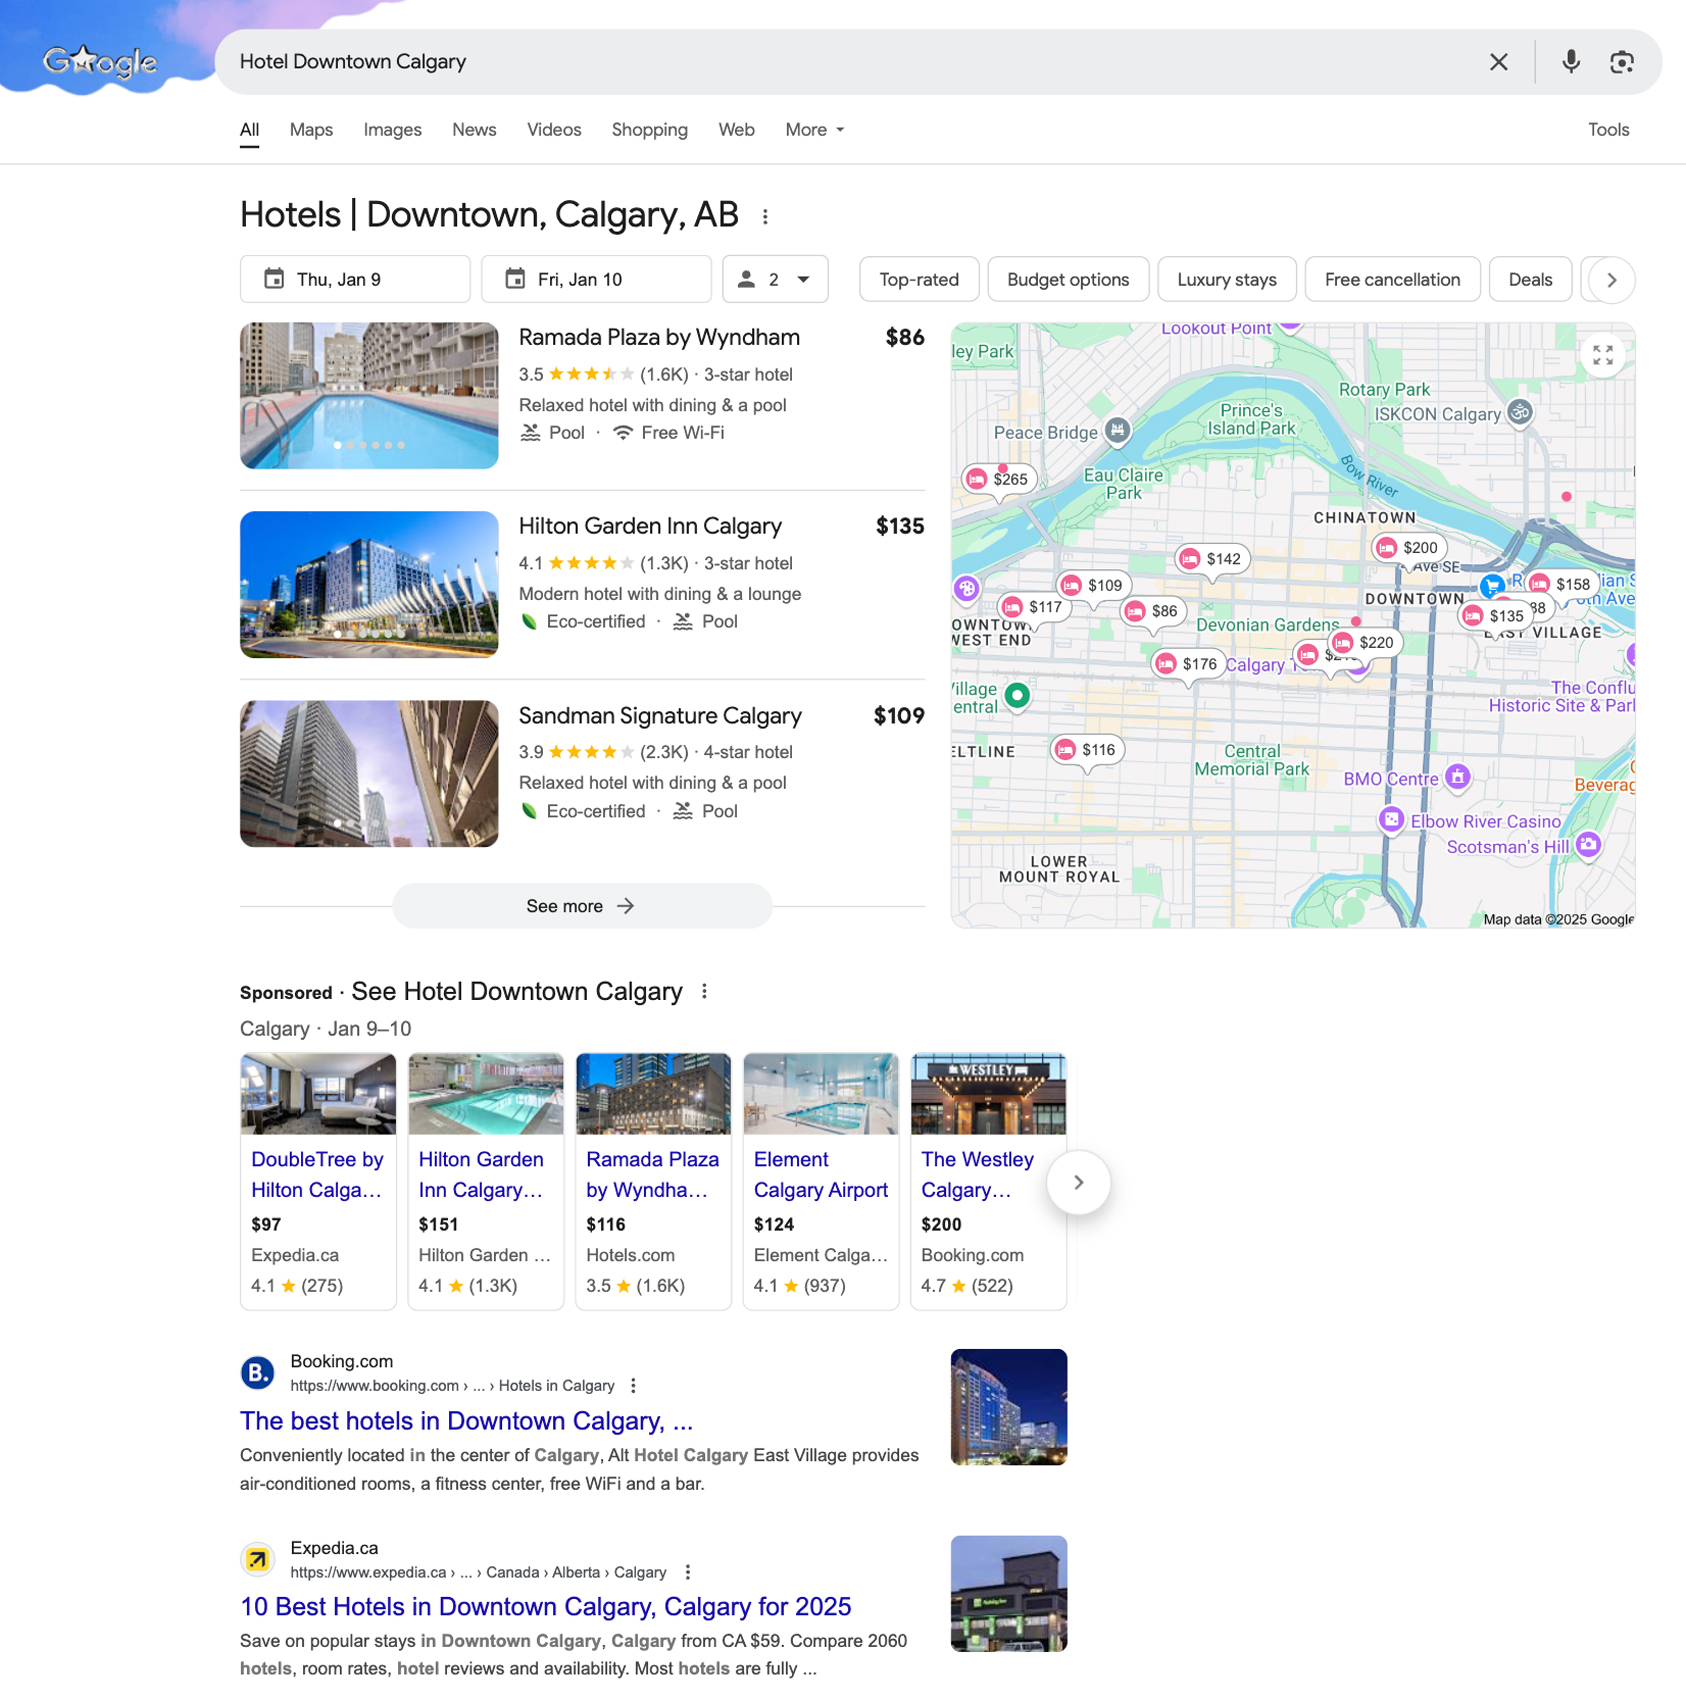Viewport: 1686px width, 1700px height.
Task: Expand the map to full screen
Action: [x=1602, y=355]
